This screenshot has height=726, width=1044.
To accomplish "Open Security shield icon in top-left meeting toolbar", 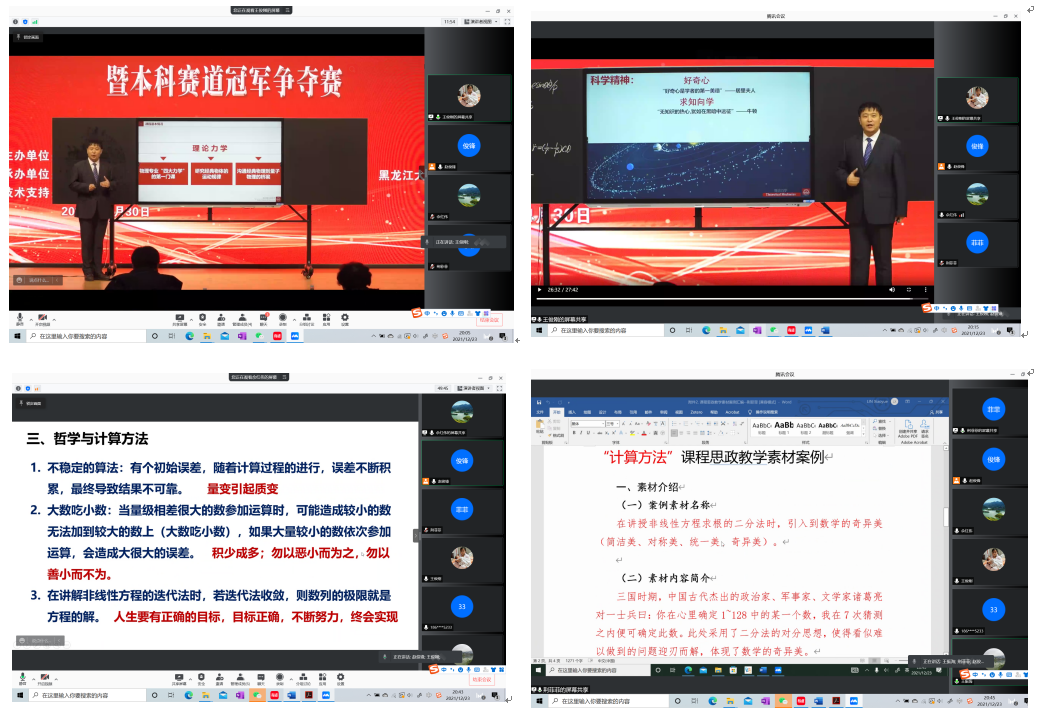I will tap(202, 316).
